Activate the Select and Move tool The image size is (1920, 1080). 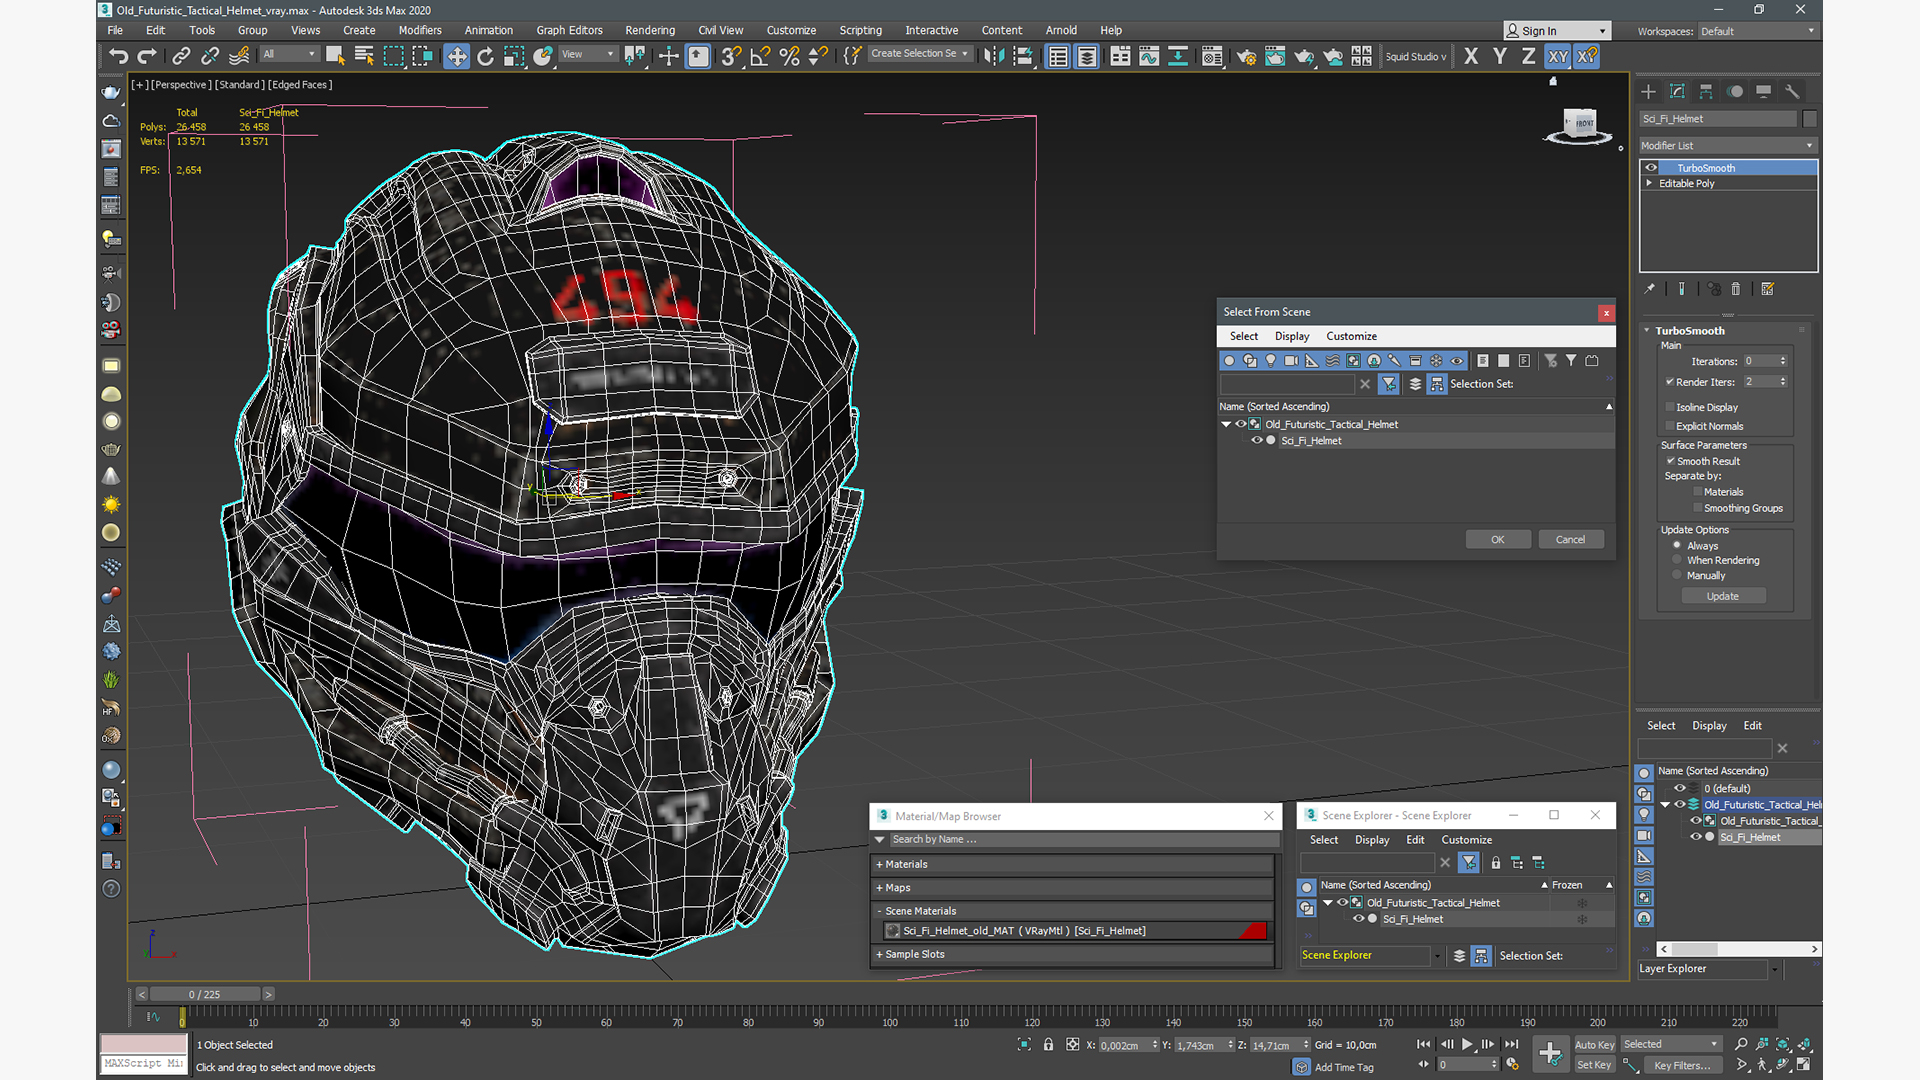click(x=456, y=56)
